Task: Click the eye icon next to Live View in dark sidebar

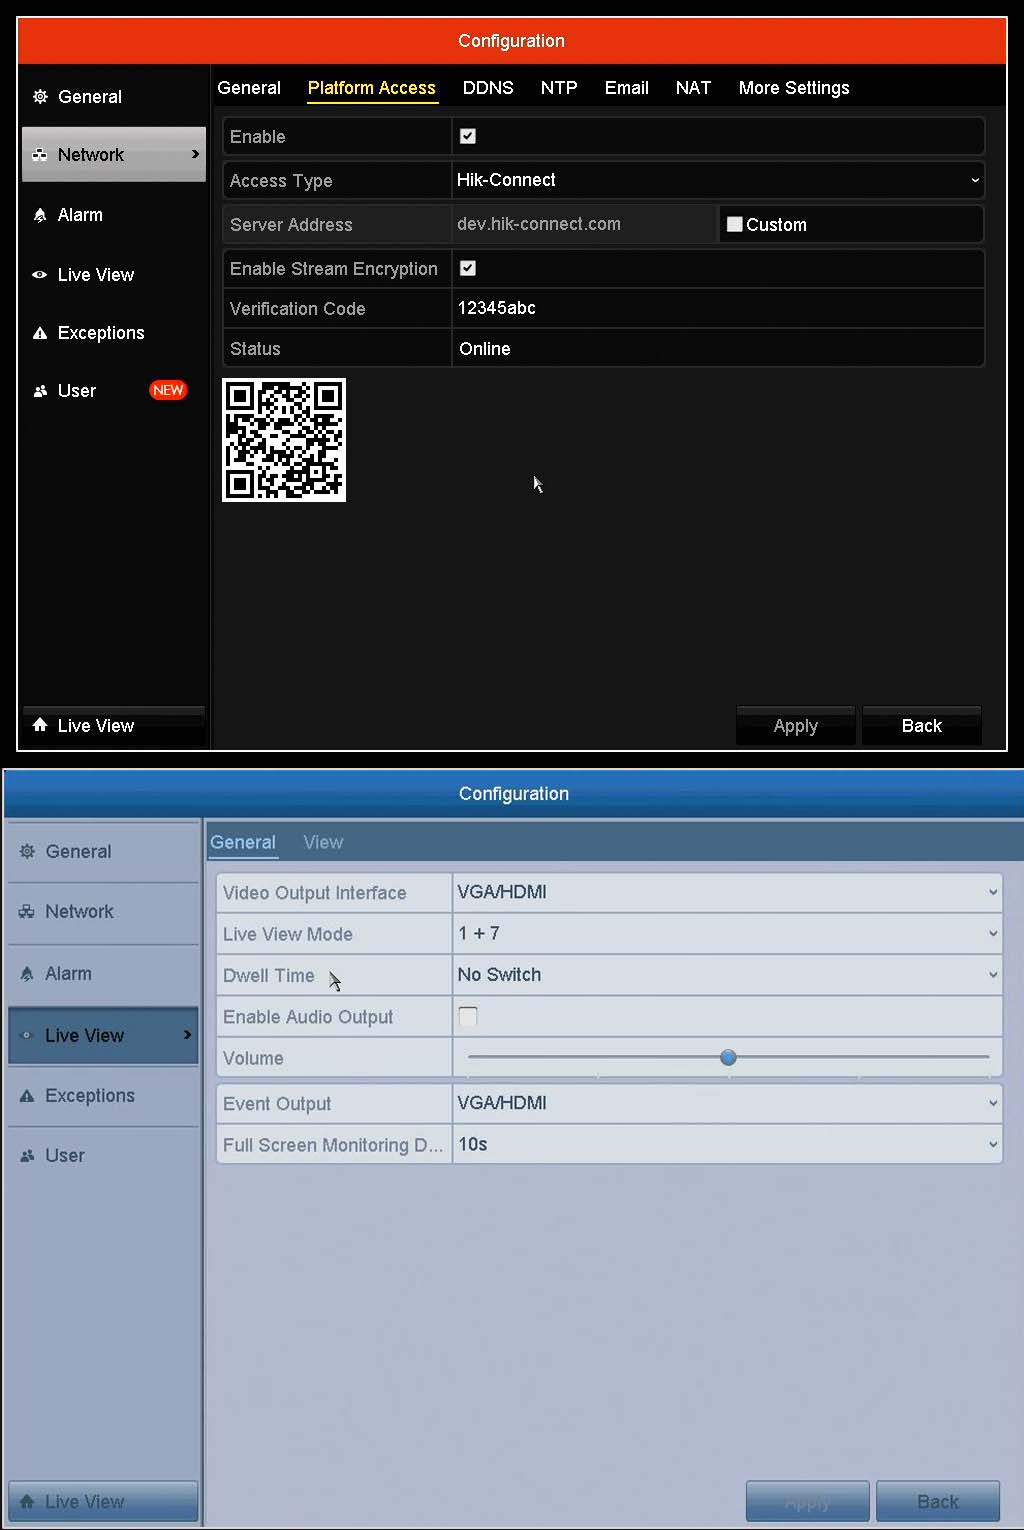Action: pos(40,274)
